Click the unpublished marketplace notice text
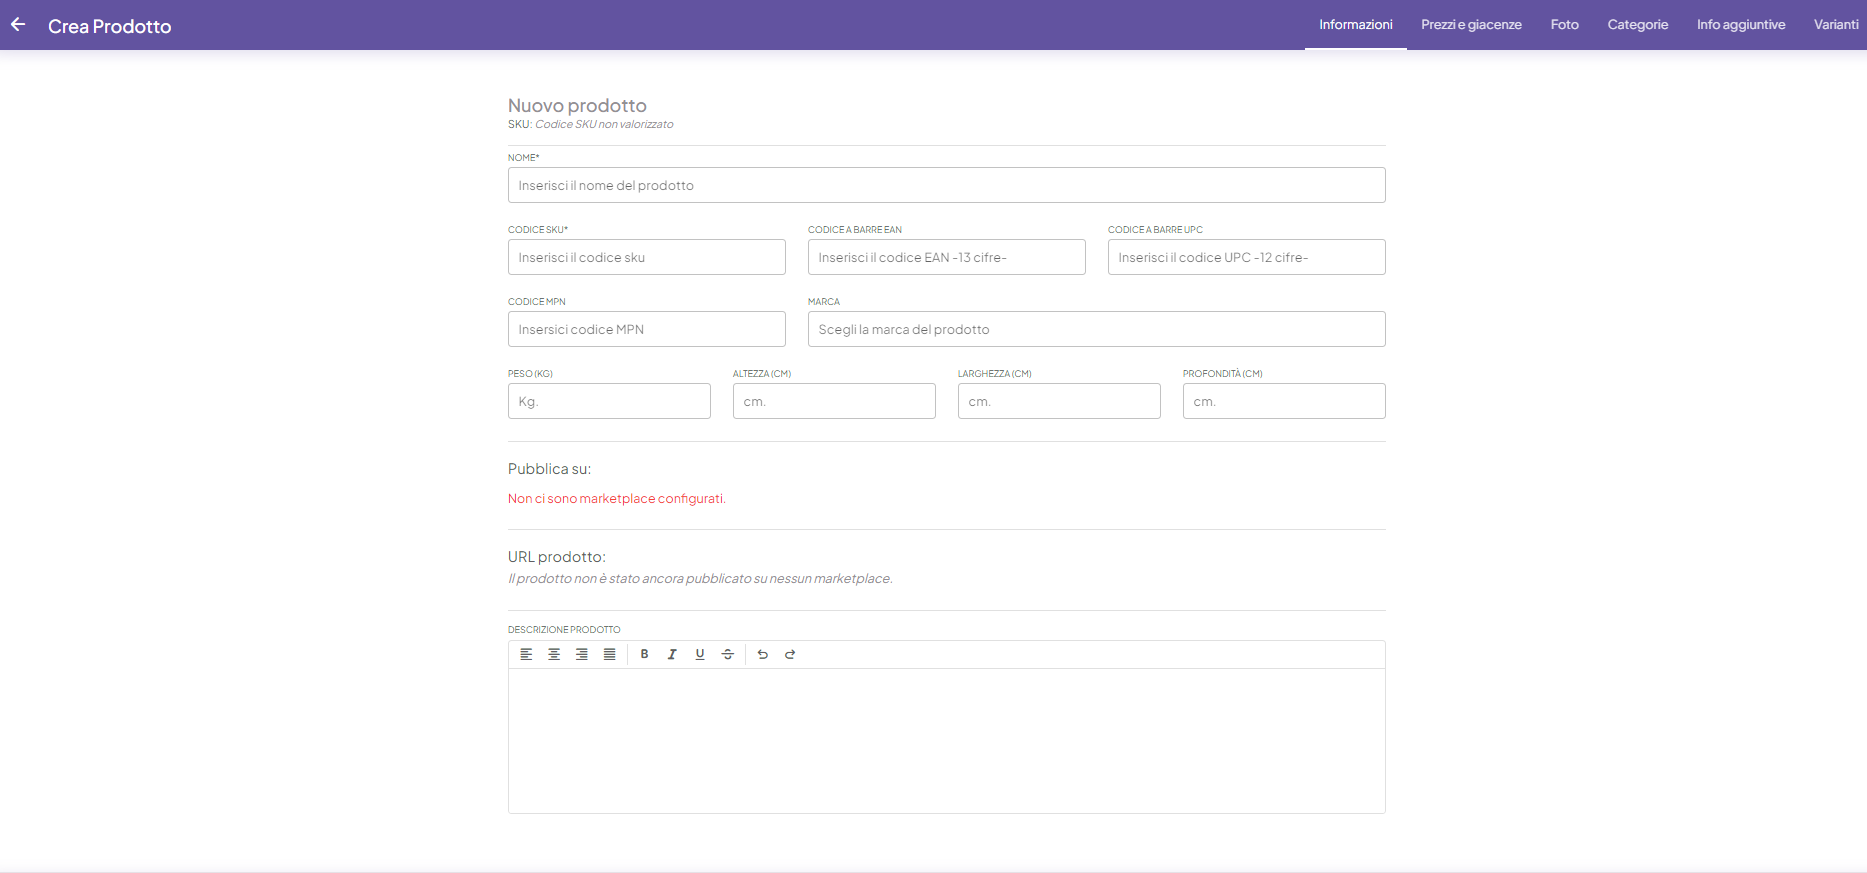1867x873 pixels. point(700,579)
